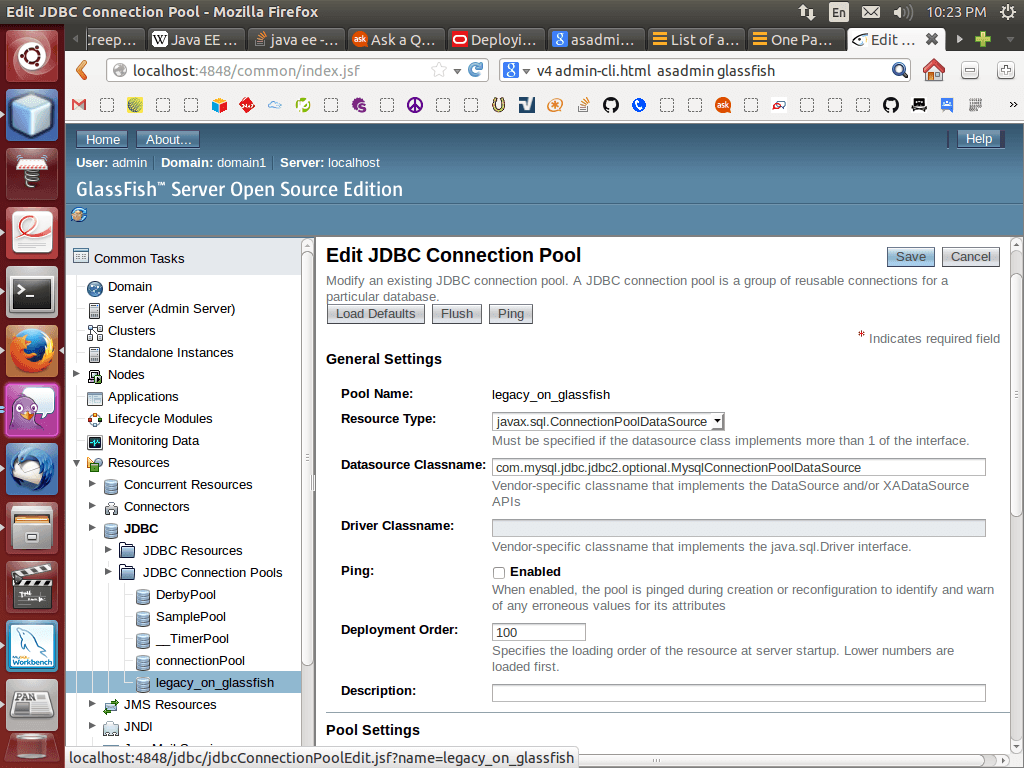Open Thunderbird mail from the launcher
The width and height of the screenshot is (1024, 768).
tap(33, 469)
